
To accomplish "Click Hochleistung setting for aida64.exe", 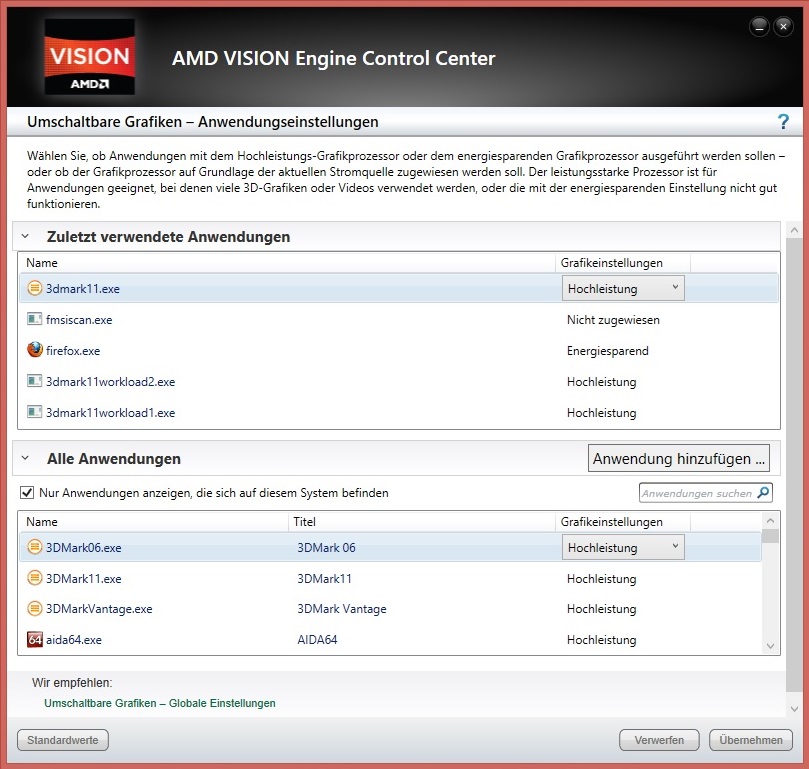I will point(602,640).
